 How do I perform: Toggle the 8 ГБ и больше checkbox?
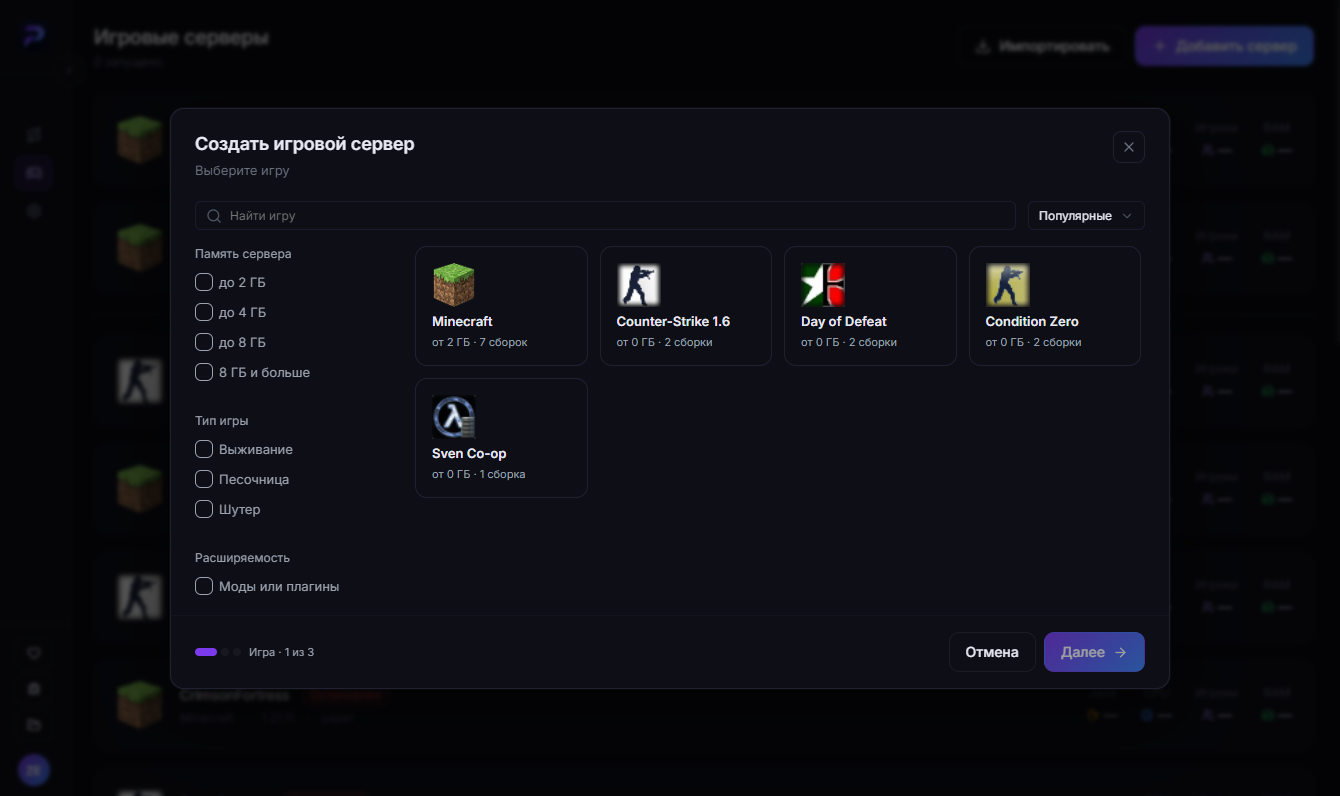pos(204,372)
